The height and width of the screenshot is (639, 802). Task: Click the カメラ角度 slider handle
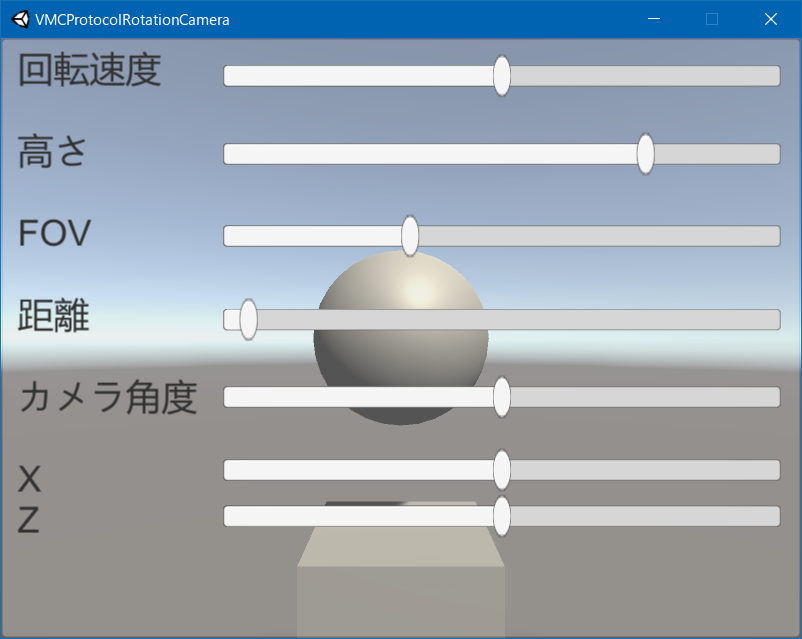(x=500, y=397)
